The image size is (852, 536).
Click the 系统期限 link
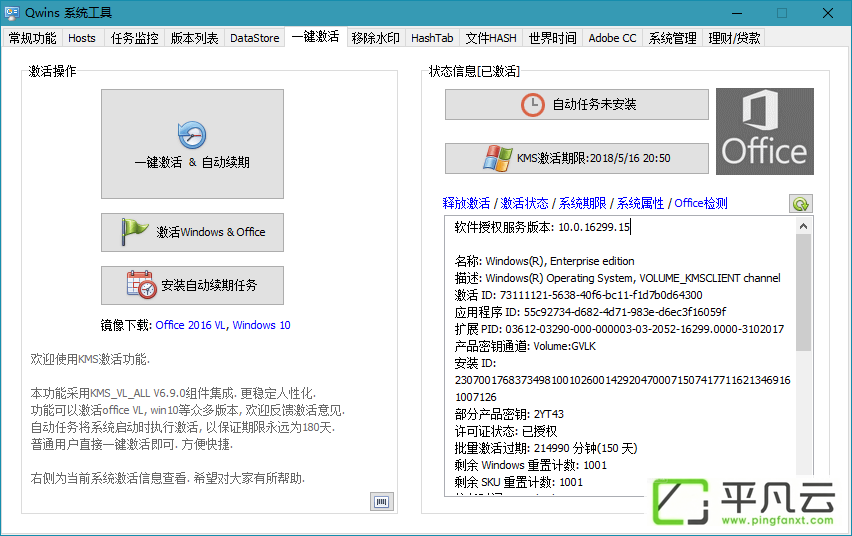click(x=582, y=203)
